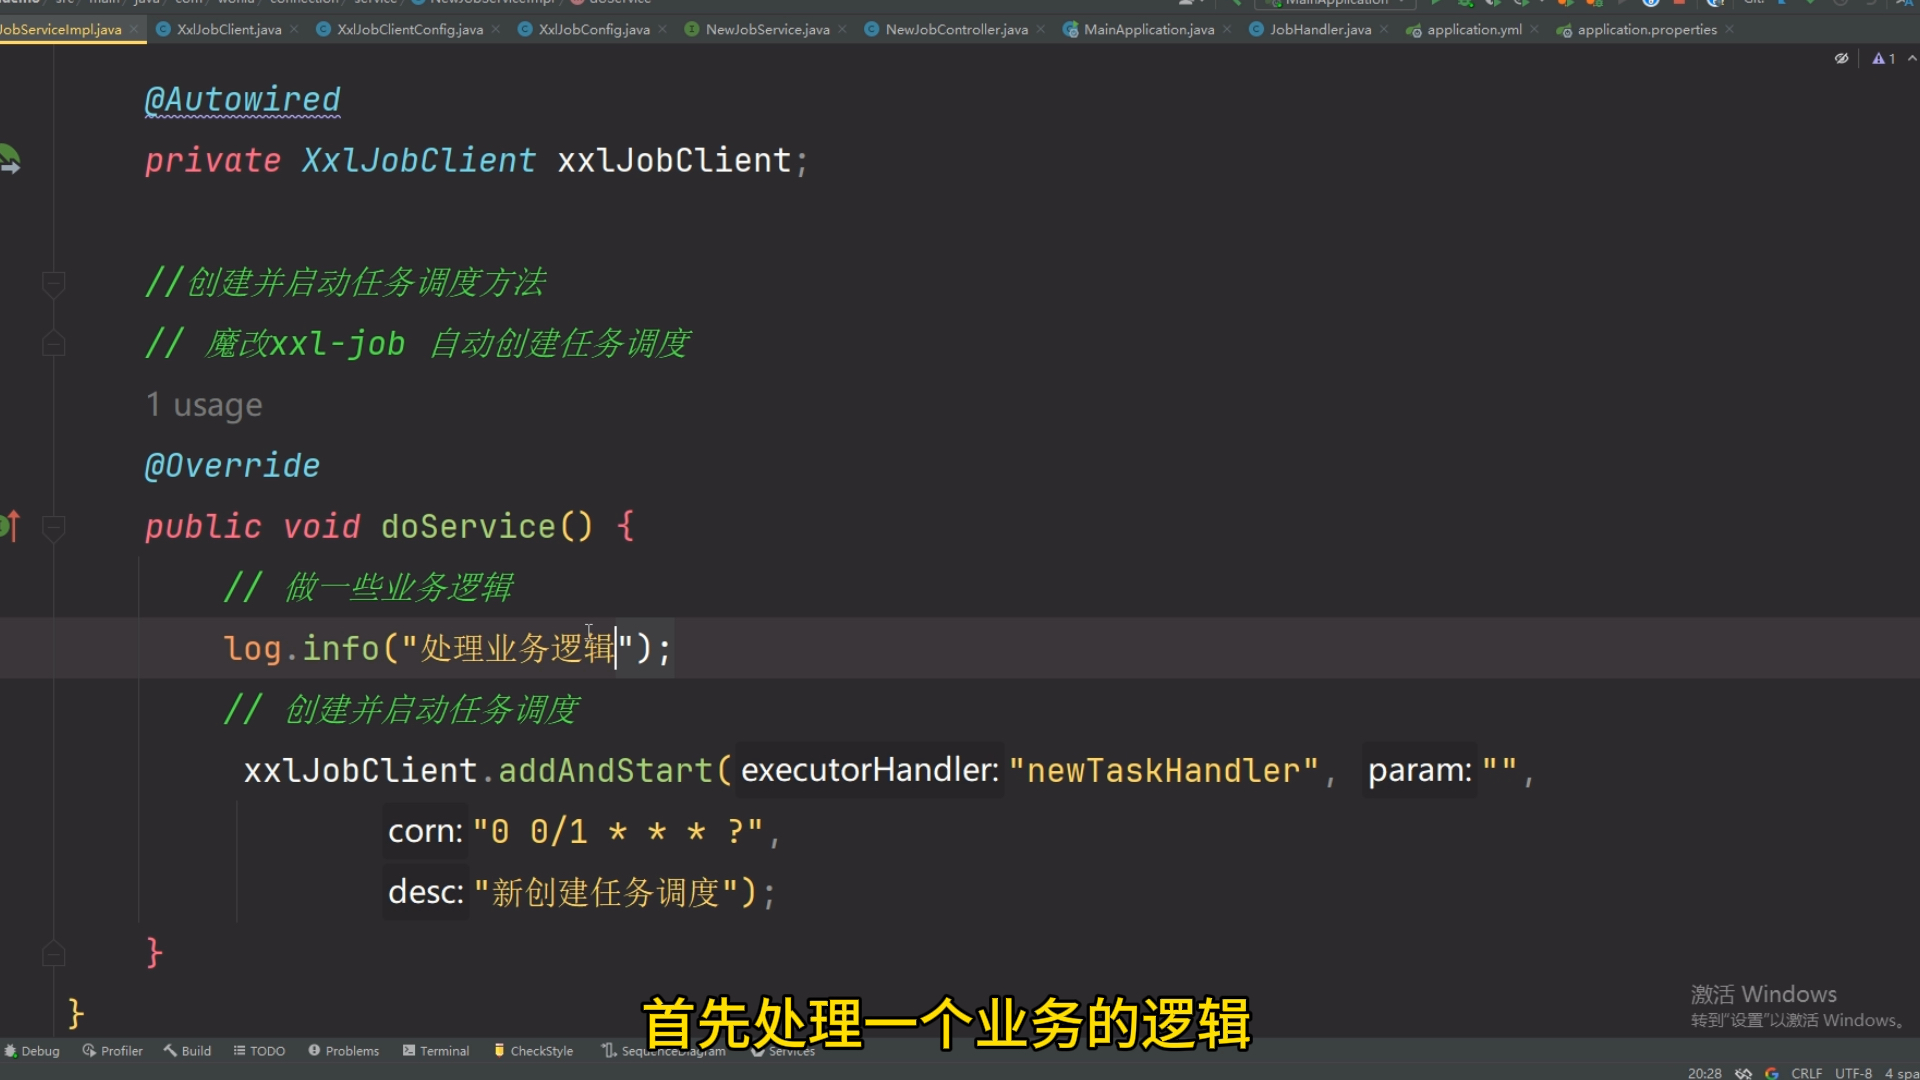Viewport: 1920px width, 1080px height.
Task: Open the Debug tool window
Action: (32, 1051)
